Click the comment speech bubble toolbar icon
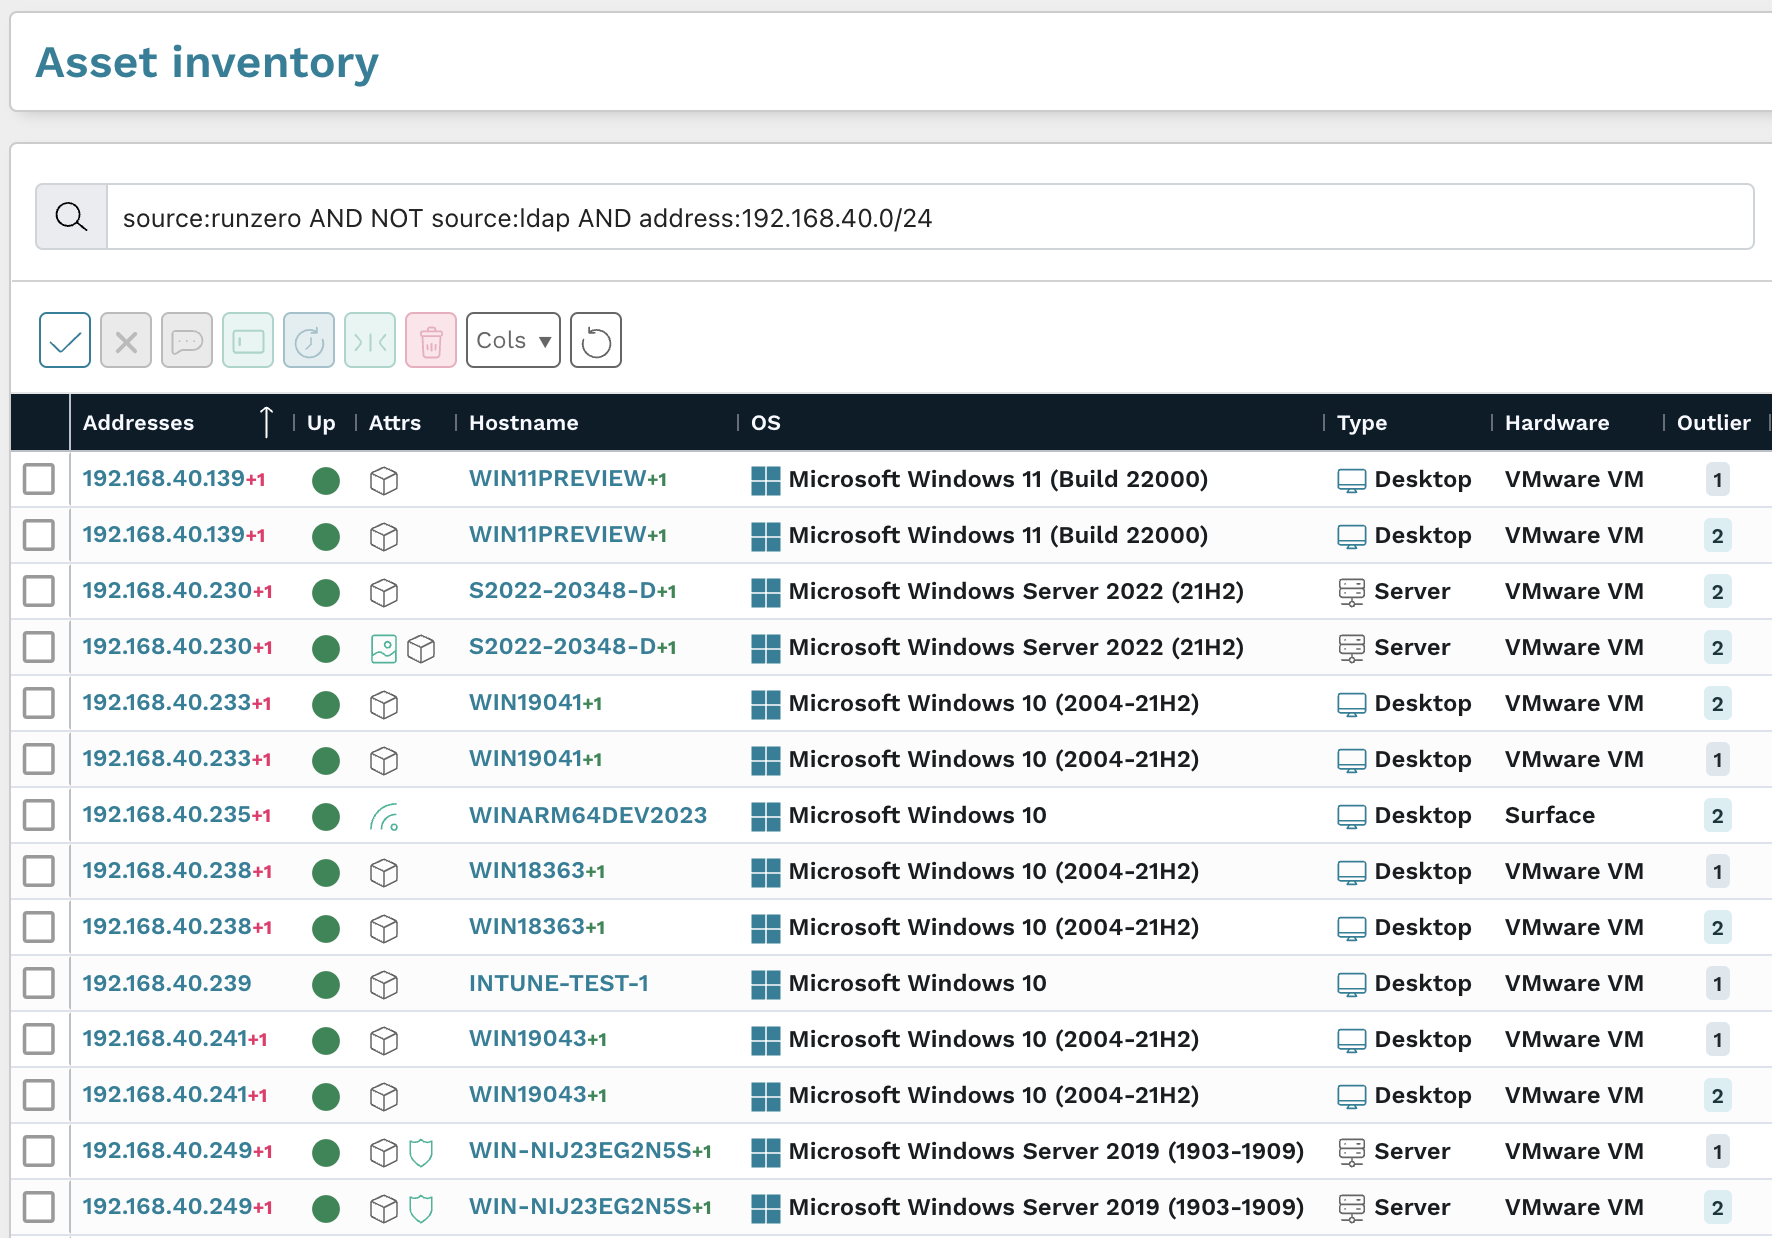 [x=187, y=340]
